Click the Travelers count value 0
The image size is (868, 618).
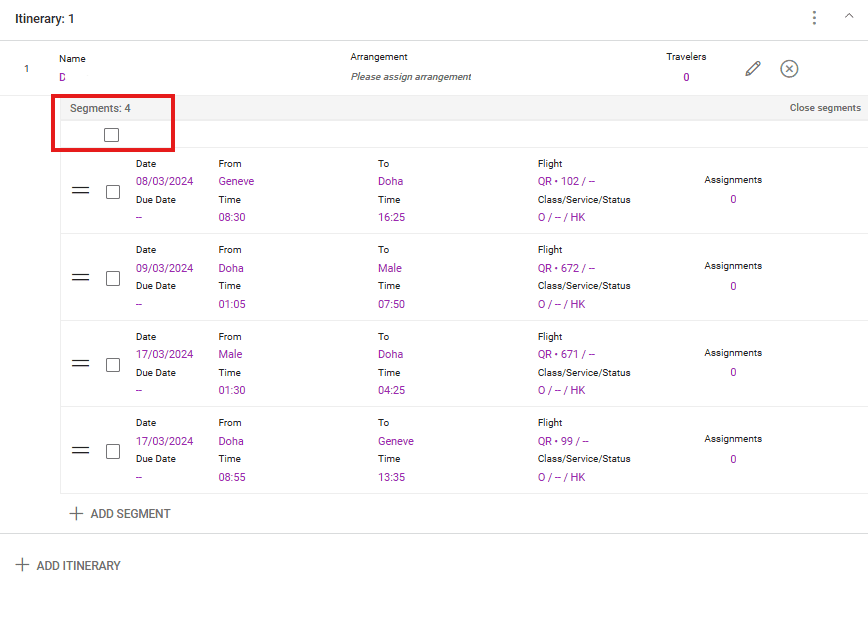tap(686, 77)
